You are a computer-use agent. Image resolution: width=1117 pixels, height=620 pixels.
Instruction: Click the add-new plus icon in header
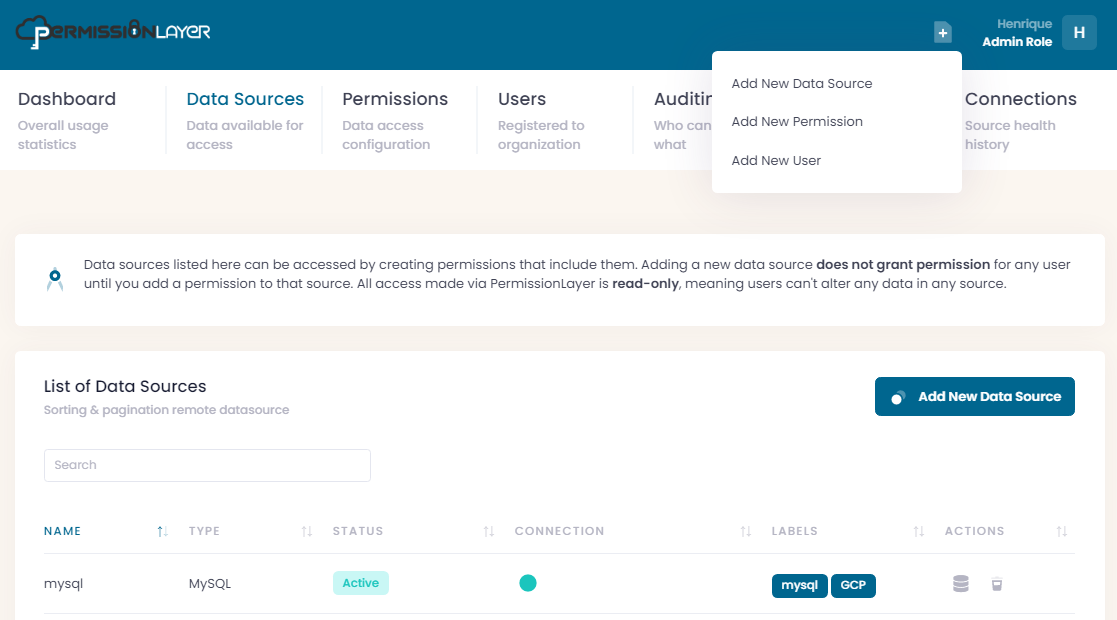point(942,33)
